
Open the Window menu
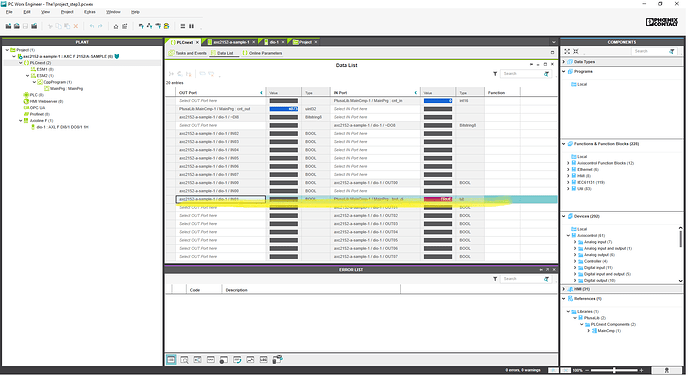click(113, 12)
